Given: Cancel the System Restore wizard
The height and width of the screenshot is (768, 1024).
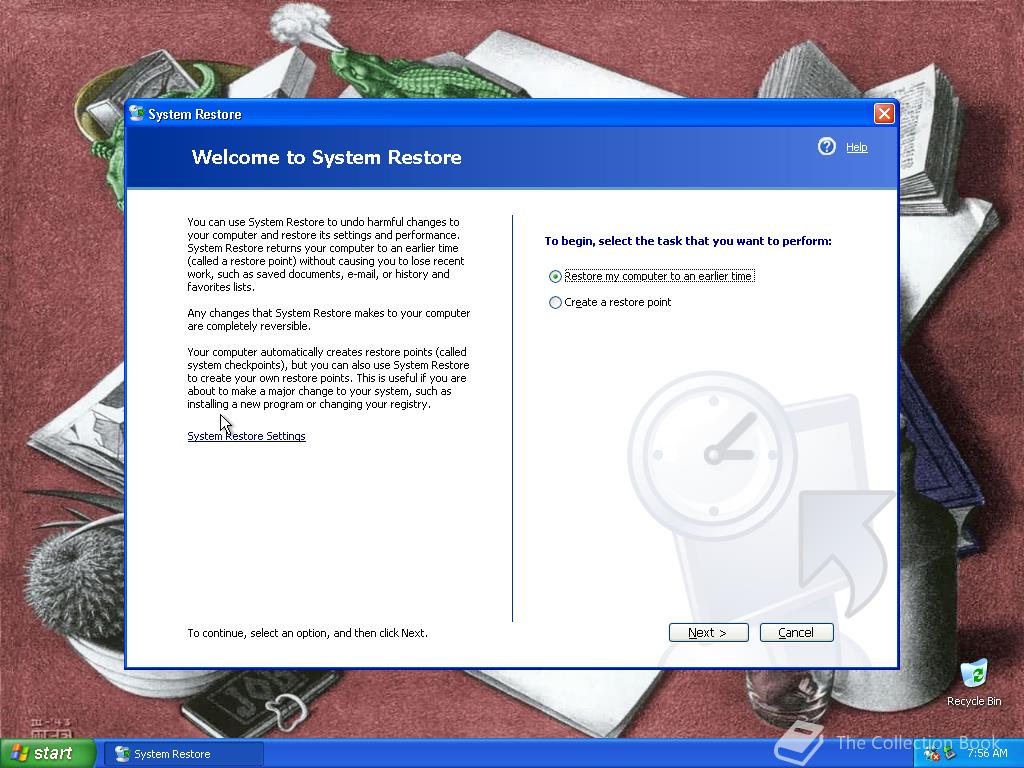Looking at the screenshot, I should tap(796, 632).
